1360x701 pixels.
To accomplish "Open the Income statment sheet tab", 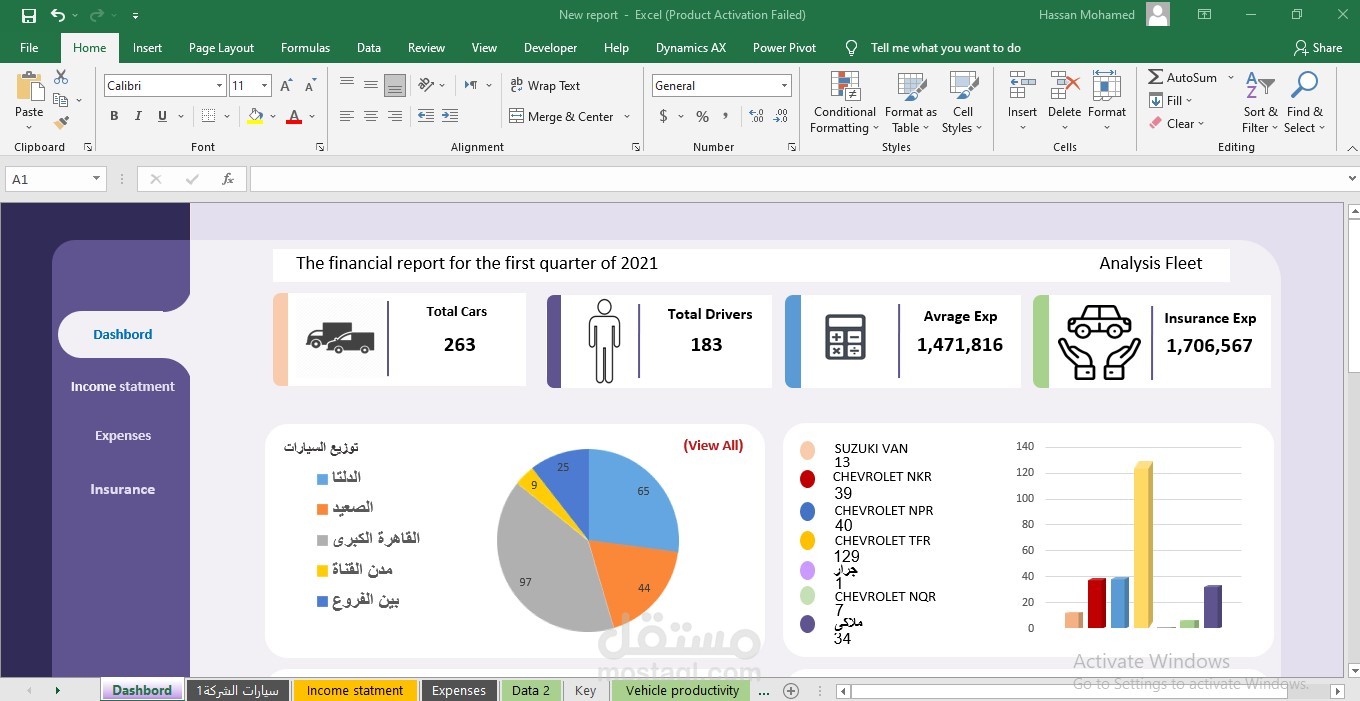I will coord(355,690).
